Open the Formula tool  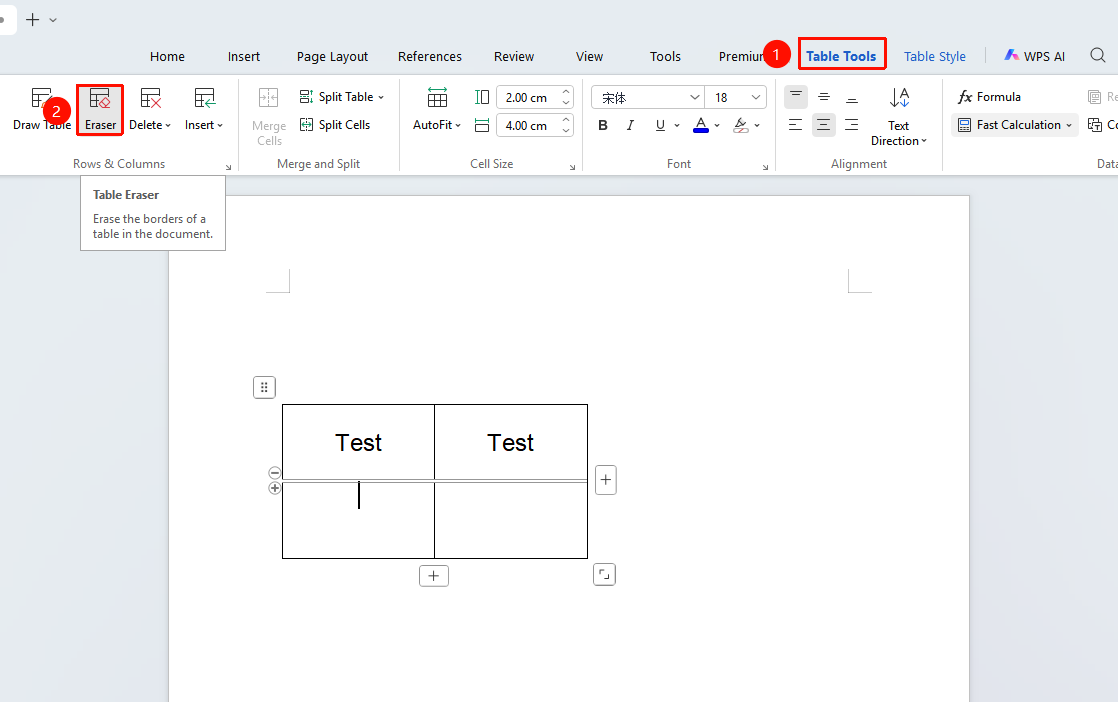point(989,97)
